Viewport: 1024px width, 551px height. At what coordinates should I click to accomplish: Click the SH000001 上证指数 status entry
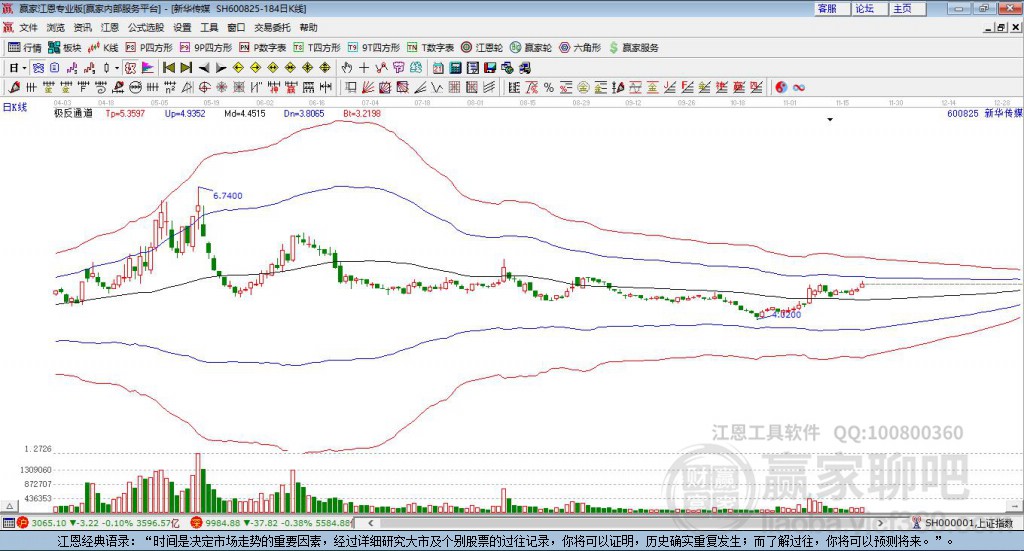tap(963, 523)
